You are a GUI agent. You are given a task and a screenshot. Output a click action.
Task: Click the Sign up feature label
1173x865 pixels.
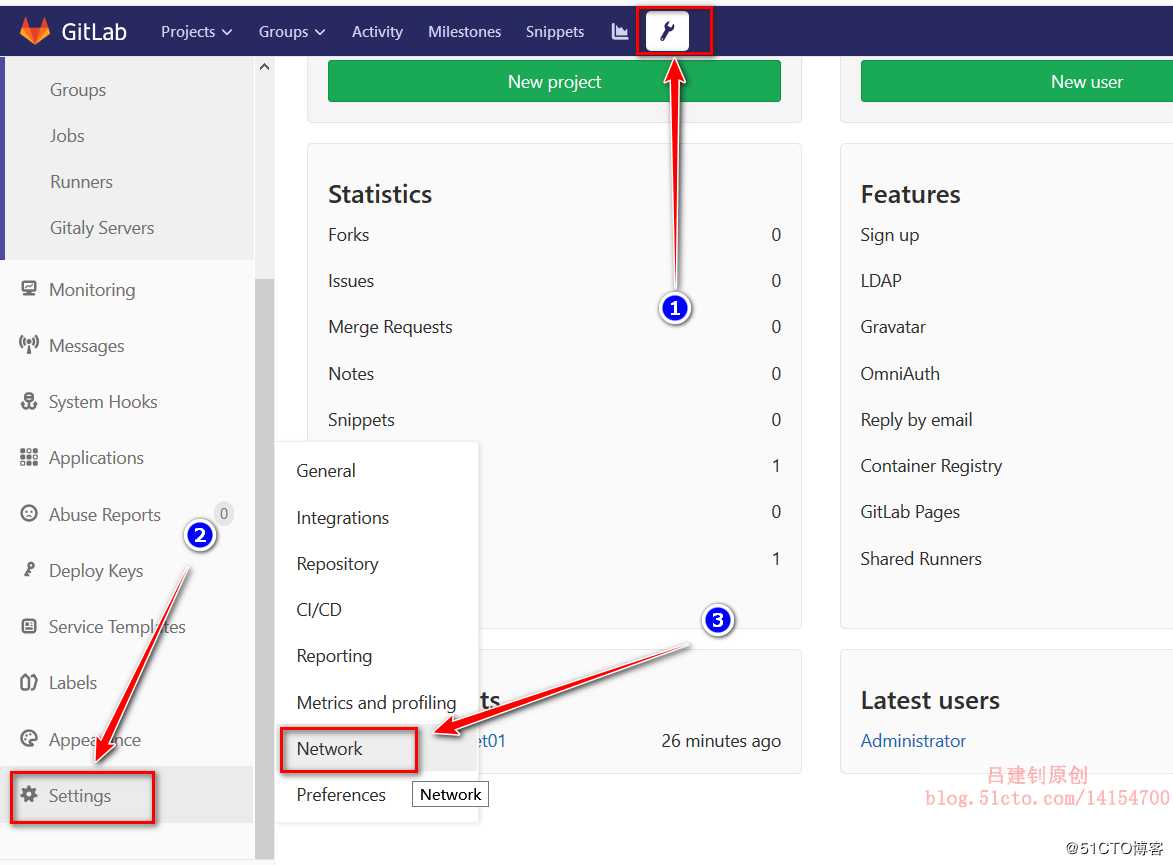coord(889,236)
